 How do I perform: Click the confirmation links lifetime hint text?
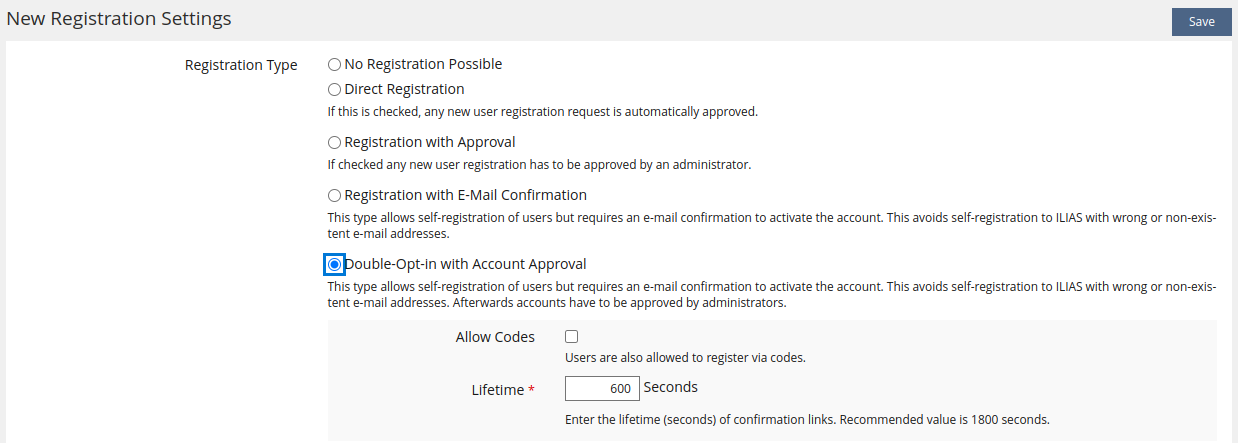pyautogui.click(x=806, y=419)
